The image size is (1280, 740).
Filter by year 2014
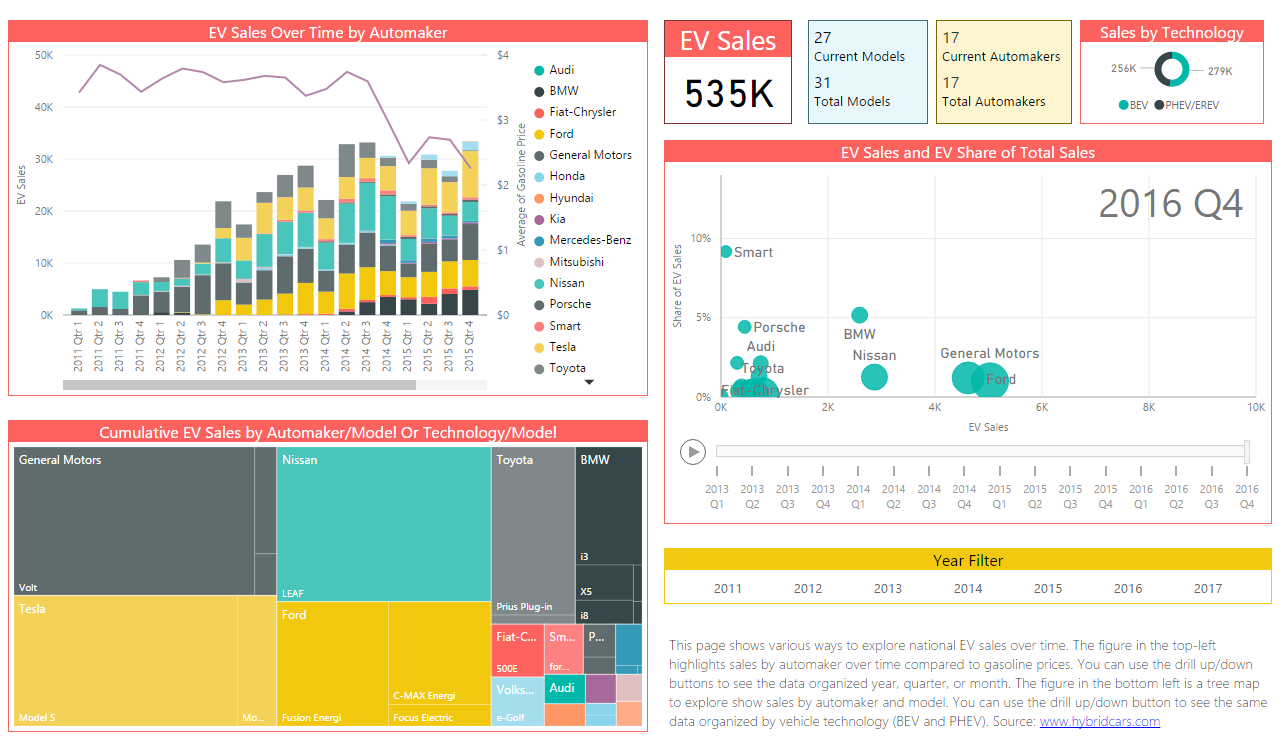tap(968, 588)
